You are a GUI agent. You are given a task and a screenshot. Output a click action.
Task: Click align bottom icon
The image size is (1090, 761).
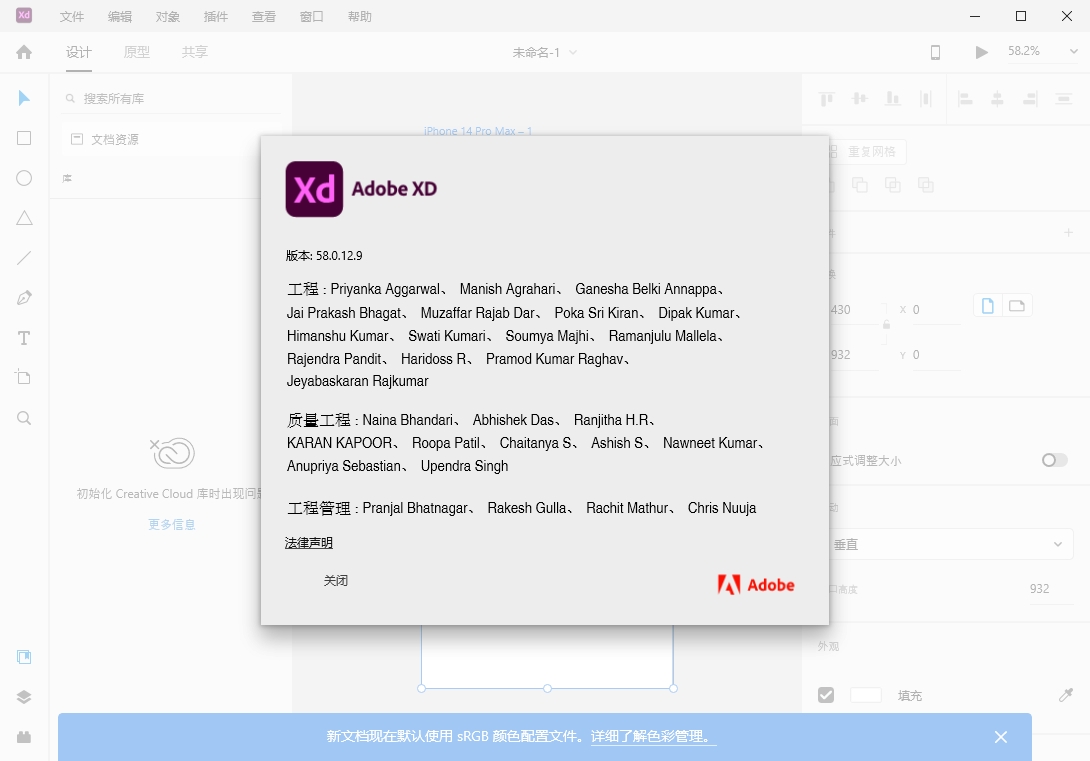(x=893, y=99)
